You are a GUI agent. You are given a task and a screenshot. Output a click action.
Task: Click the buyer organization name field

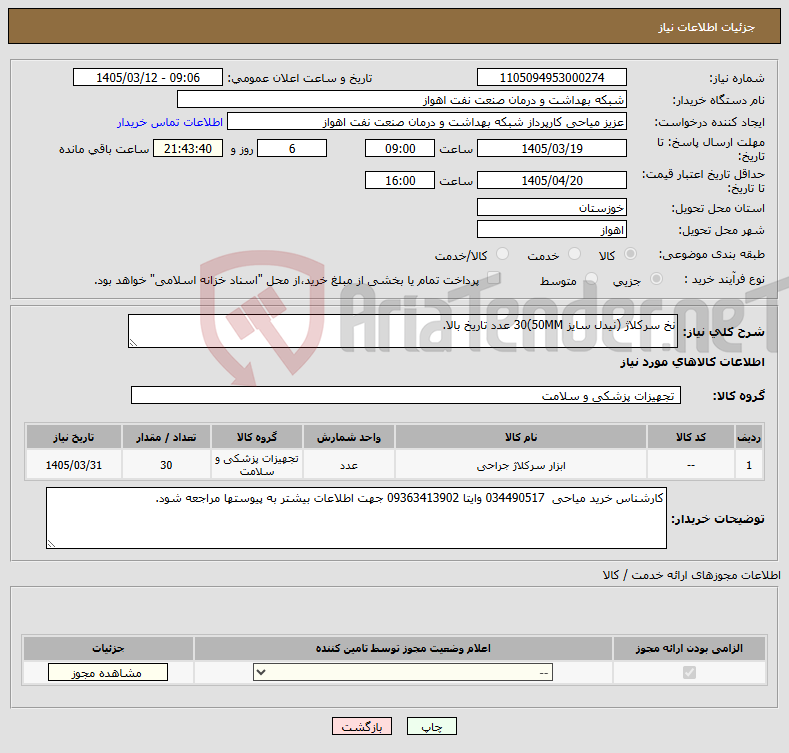pyautogui.click(x=402, y=100)
